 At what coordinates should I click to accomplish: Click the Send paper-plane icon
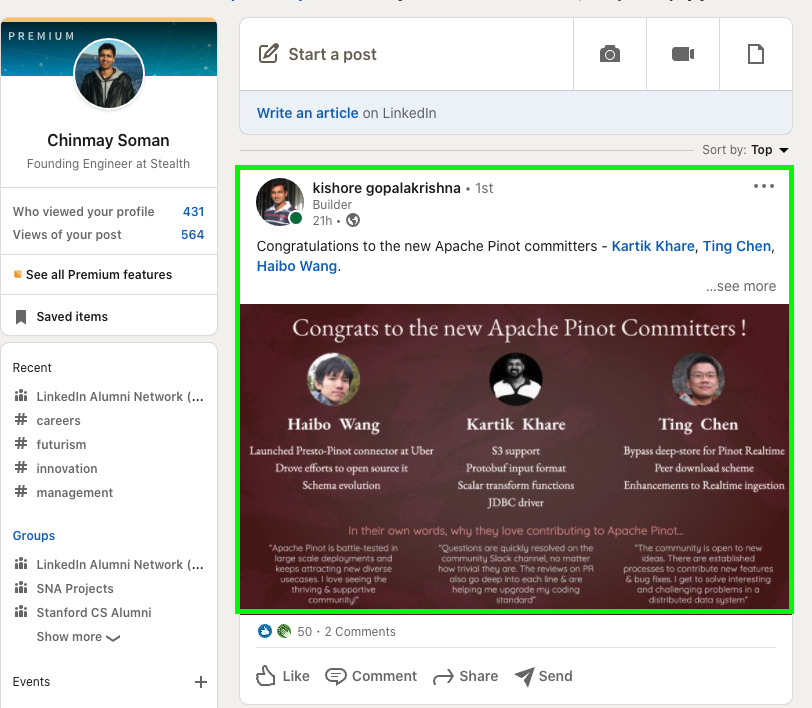click(524, 676)
